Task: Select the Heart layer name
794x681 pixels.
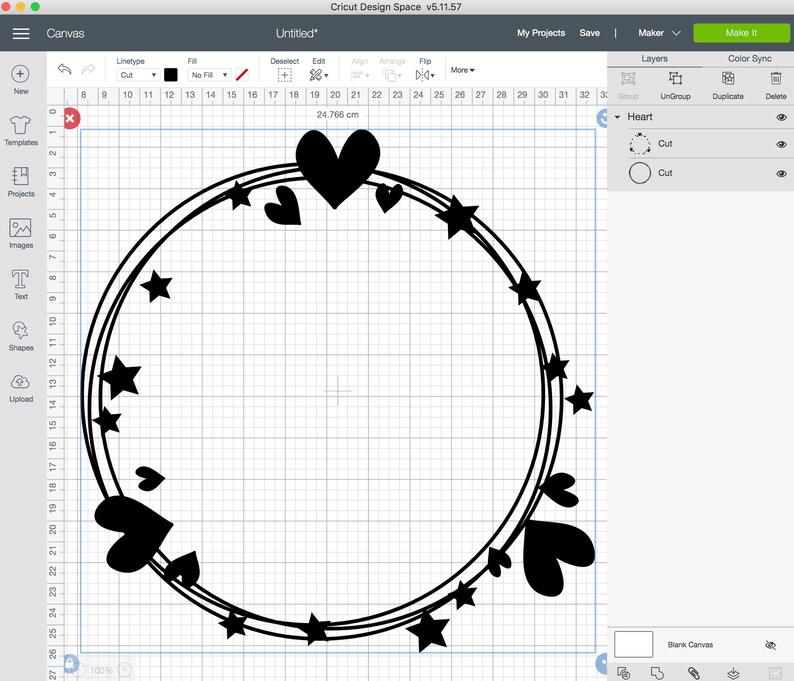Action: (640, 117)
